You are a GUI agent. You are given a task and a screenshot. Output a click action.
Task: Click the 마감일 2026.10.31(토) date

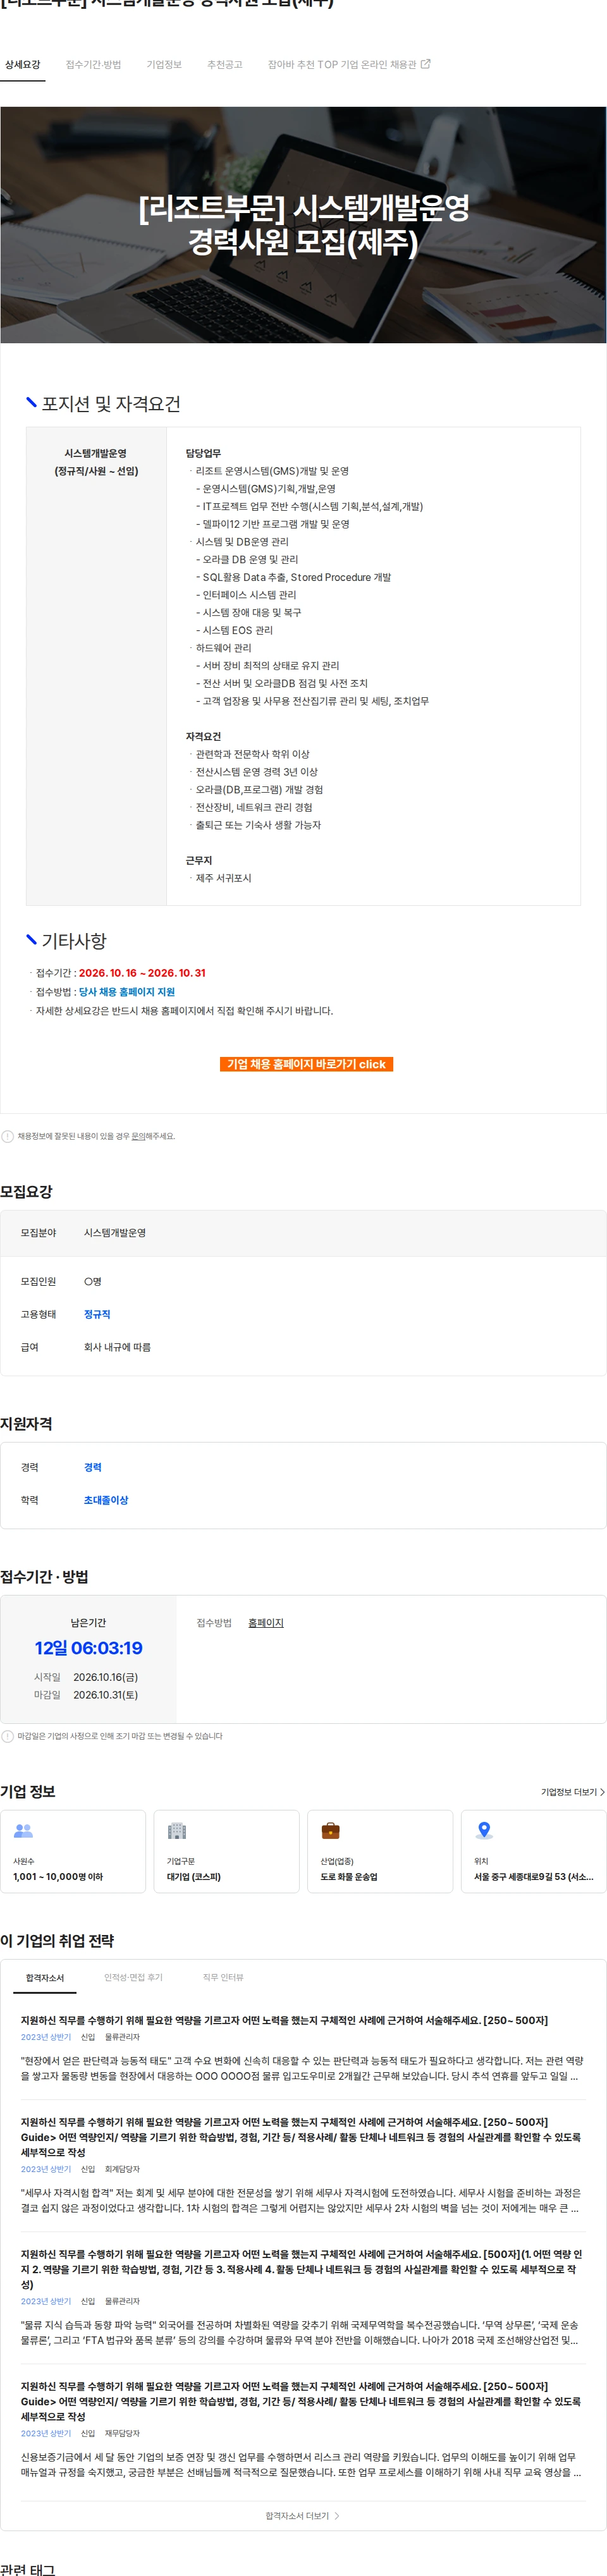click(x=106, y=1695)
